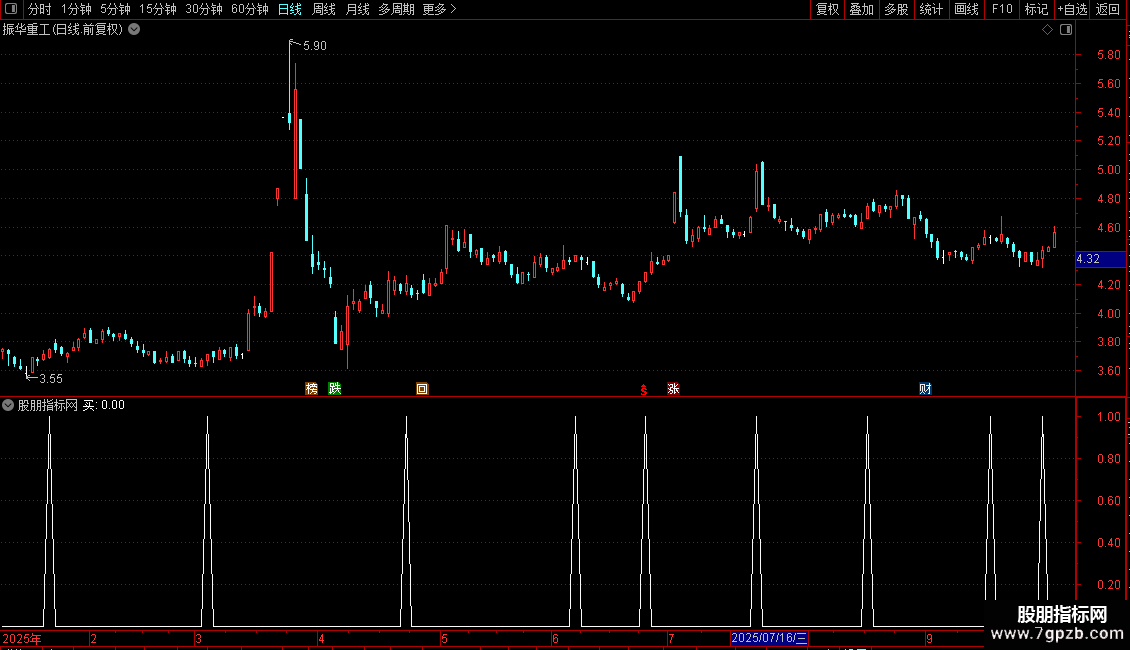Click the diamond marker icon
The height and width of the screenshot is (650, 1130).
pos(1047,30)
